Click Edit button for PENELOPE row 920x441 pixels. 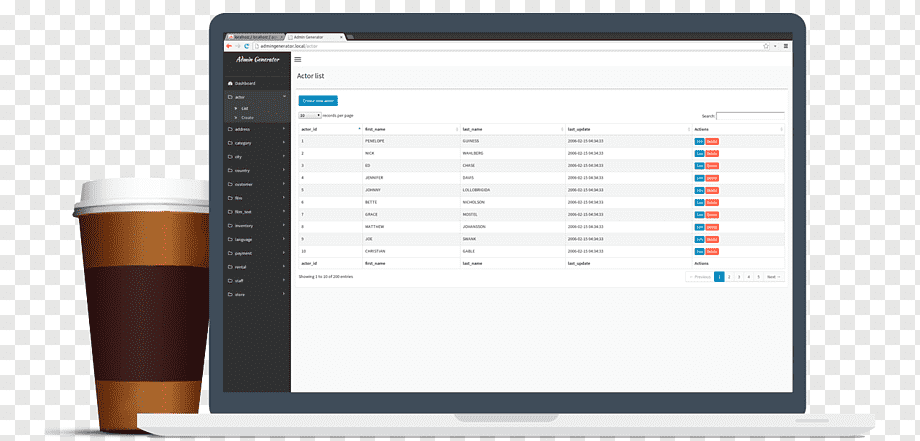click(x=699, y=141)
